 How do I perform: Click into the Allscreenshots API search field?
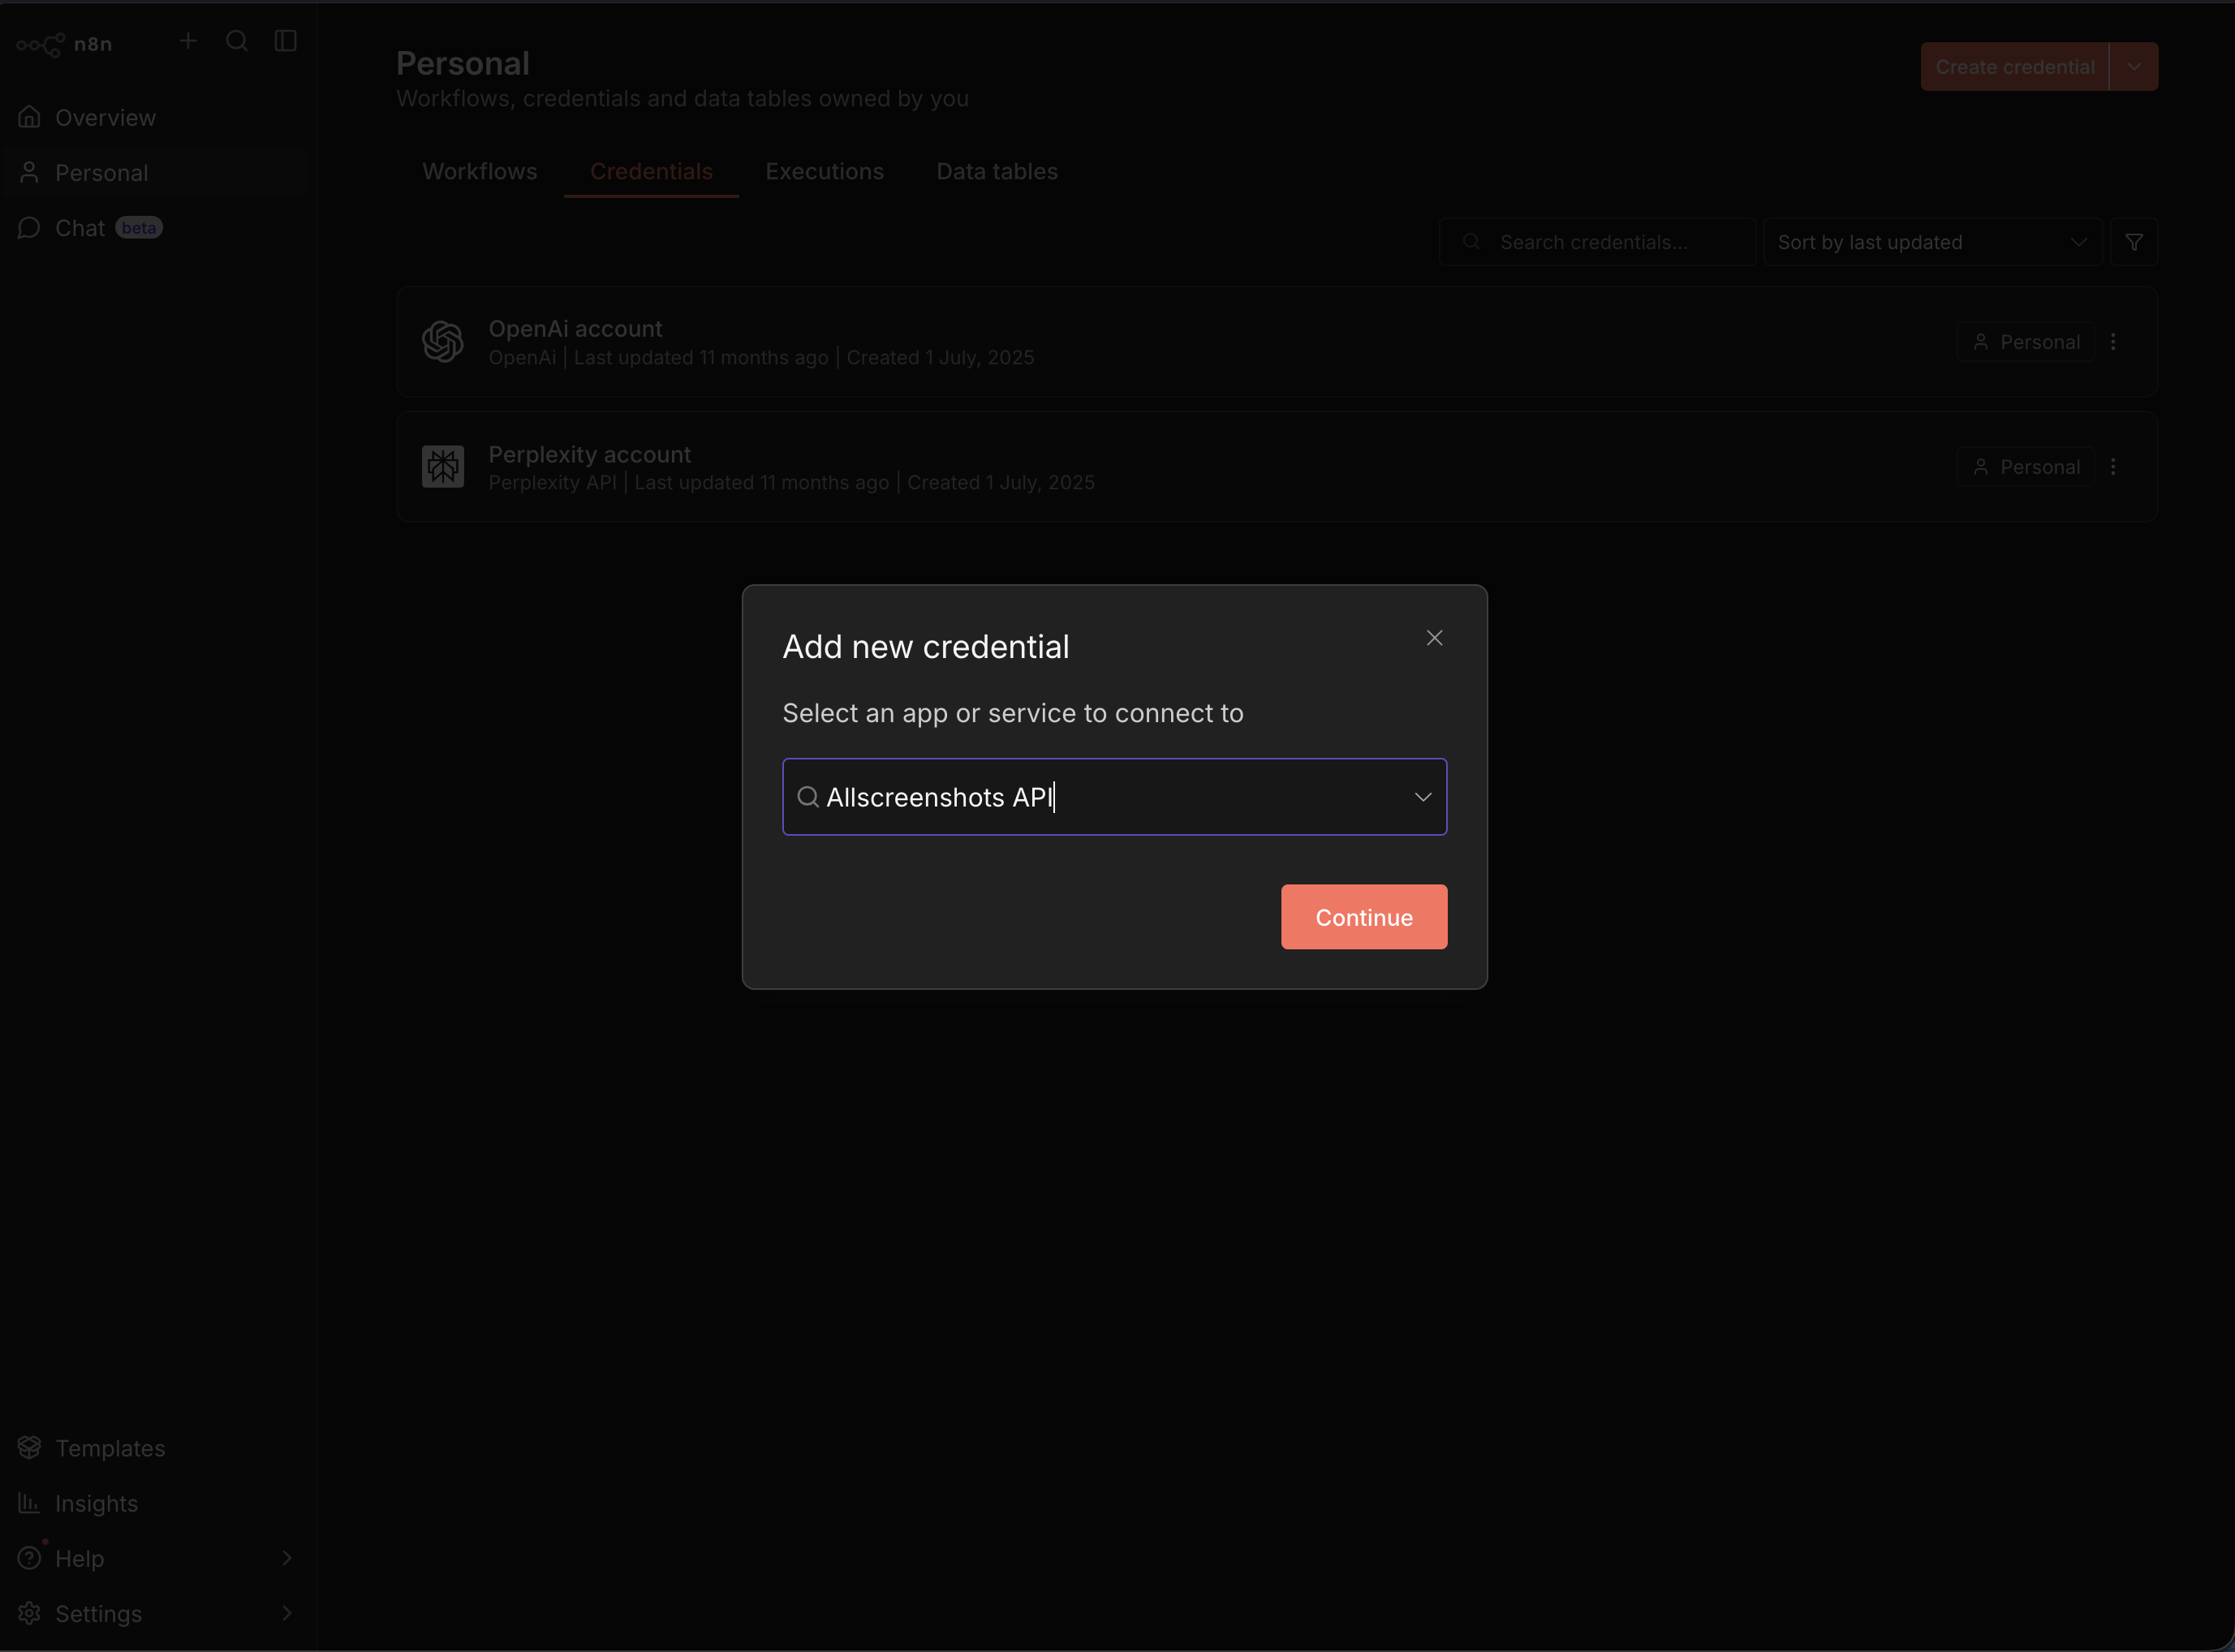coord(1114,797)
